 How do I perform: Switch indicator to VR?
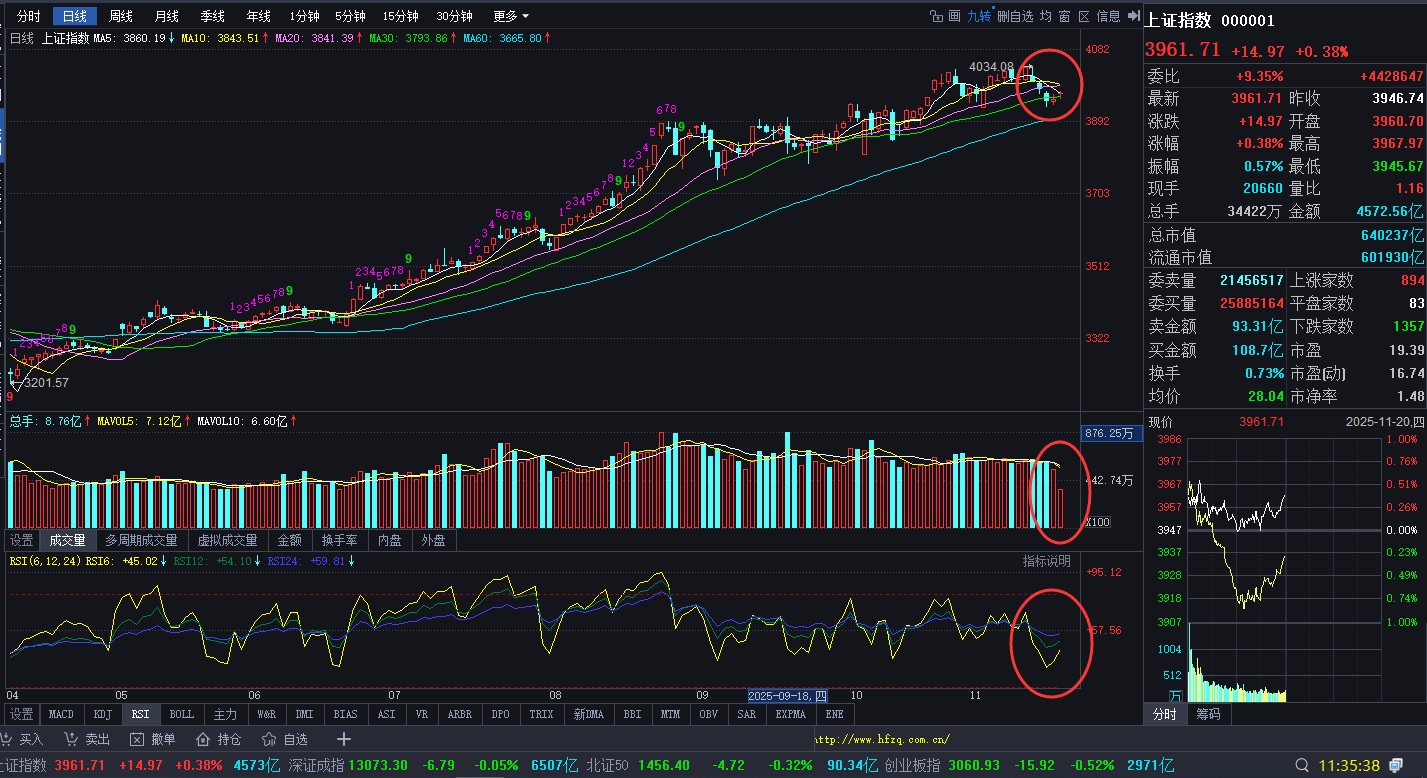click(x=422, y=714)
